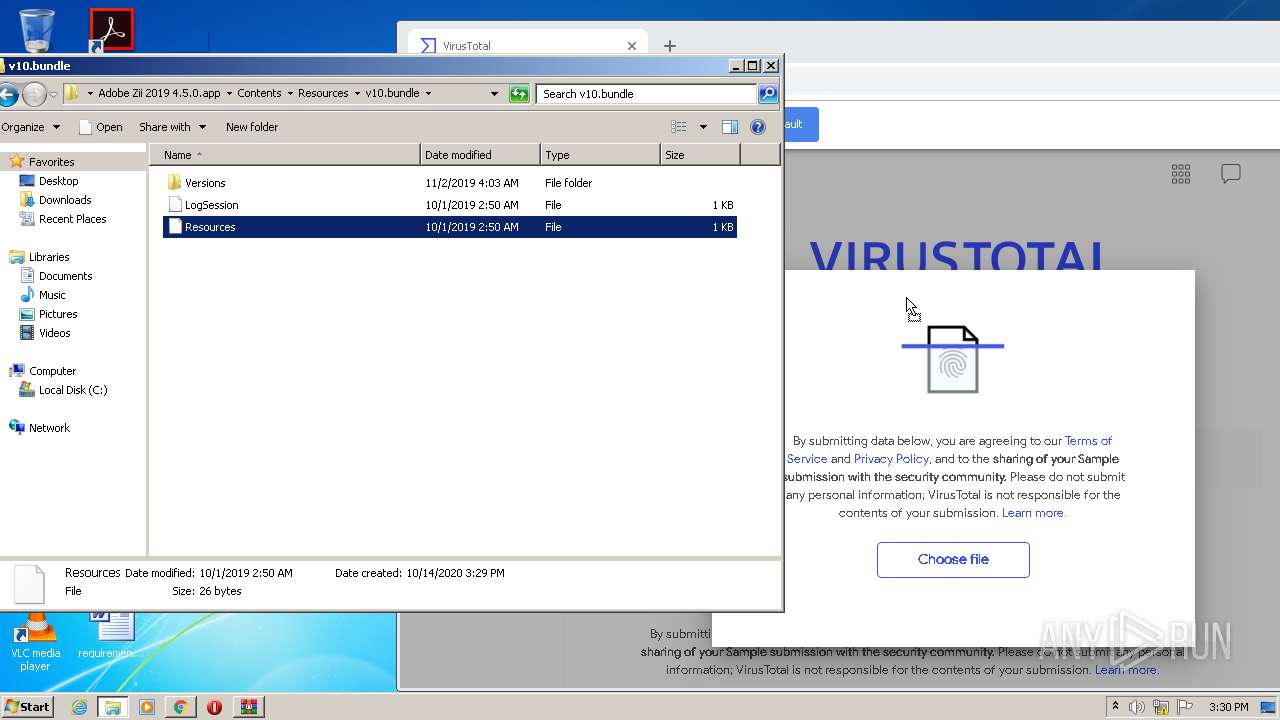Click the refresh icon beside address bar
Screen dimensions: 1280x720
[x=519, y=94]
